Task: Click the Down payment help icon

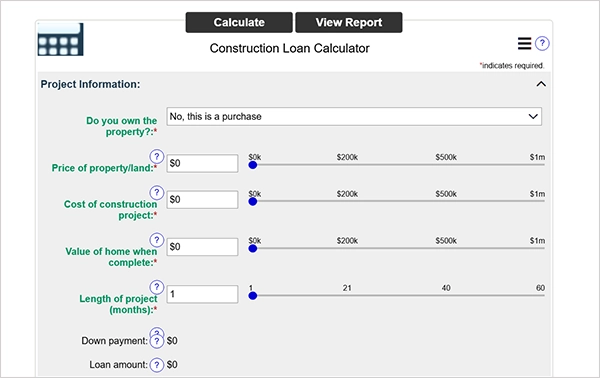Action: tap(157, 341)
